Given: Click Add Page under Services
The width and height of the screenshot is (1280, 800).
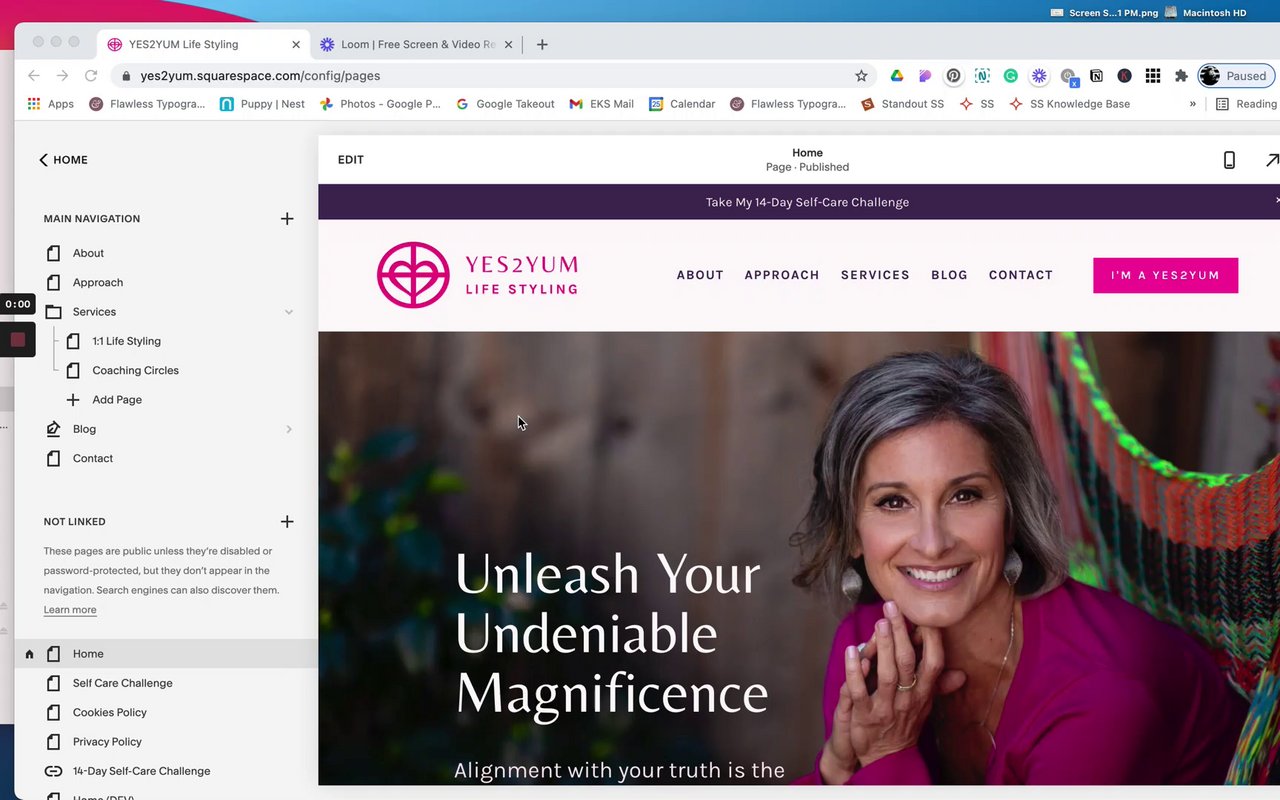Looking at the screenshot, I should coord(117,400).
